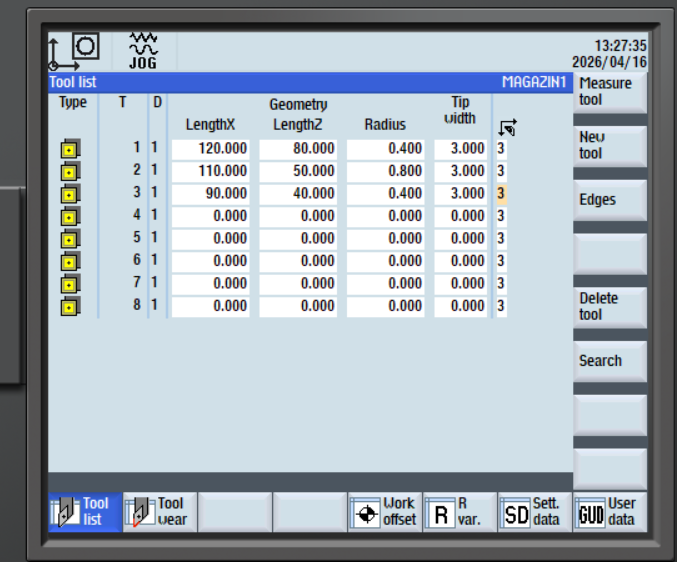Click LengthX field of tool 2

point(211,171)
